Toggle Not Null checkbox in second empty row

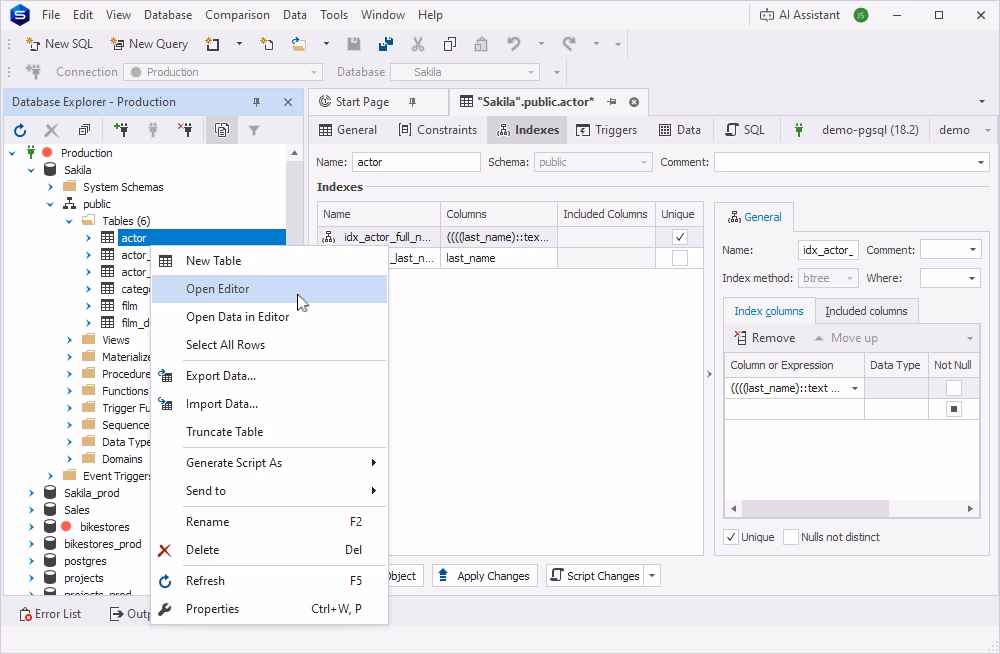tap(953, 409)
